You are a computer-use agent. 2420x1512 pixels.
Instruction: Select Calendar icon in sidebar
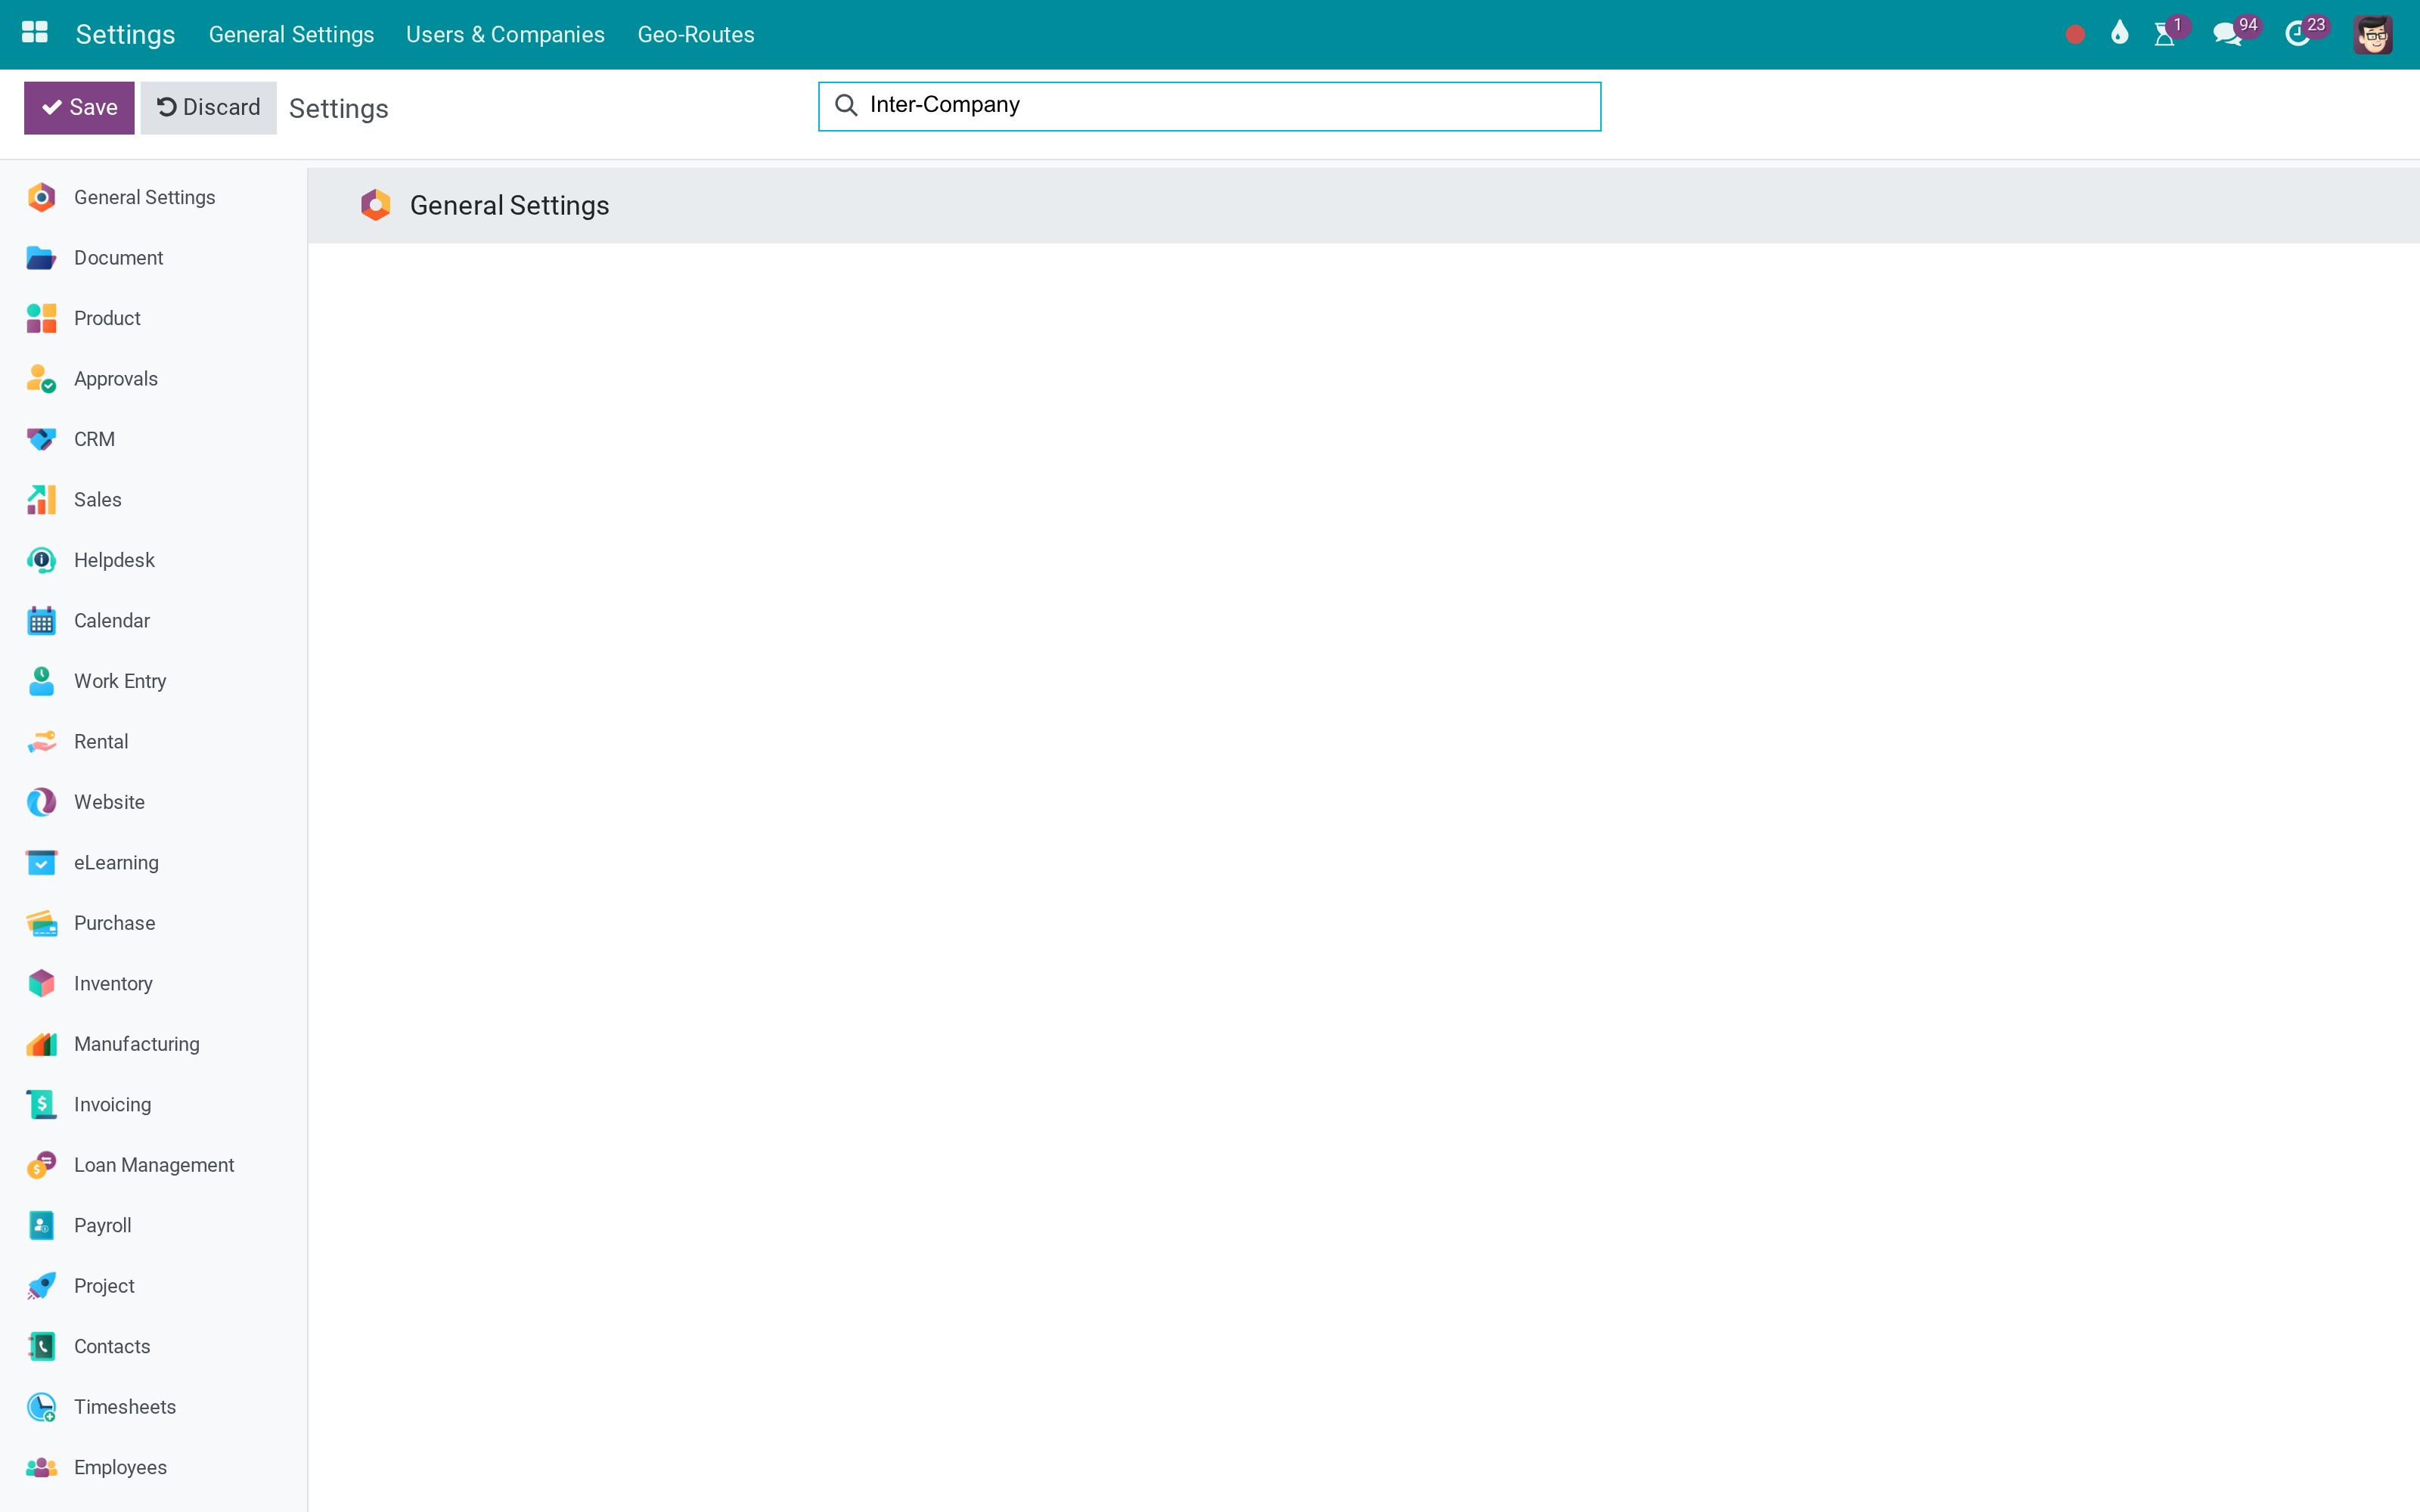[x=41, y=621]
